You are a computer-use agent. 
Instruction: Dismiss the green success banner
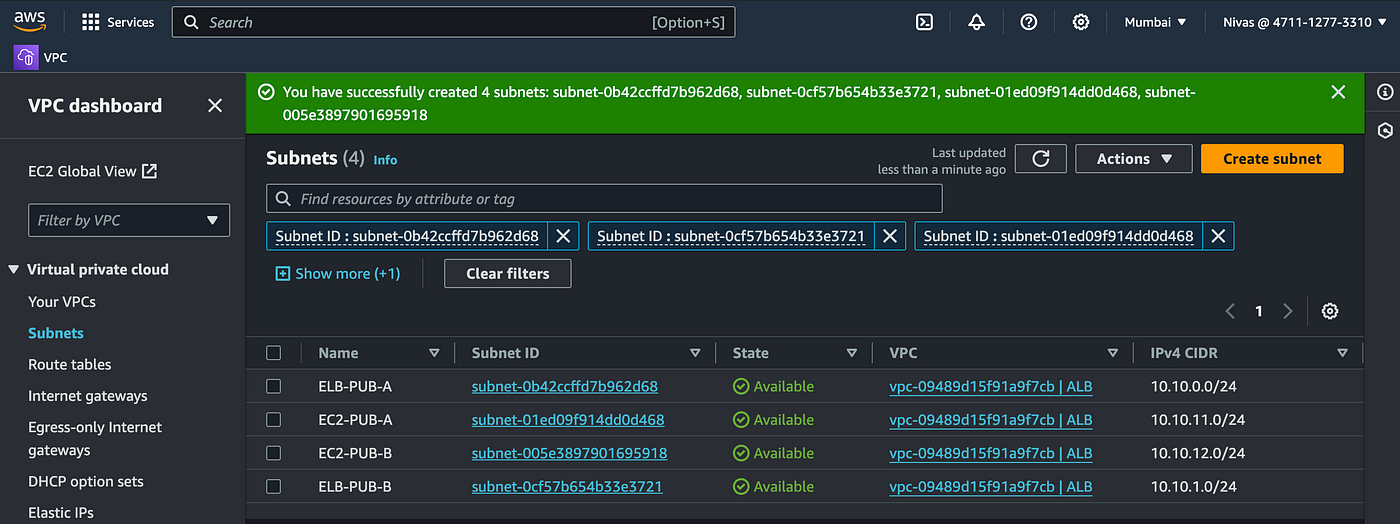(x=1338, y=92)
